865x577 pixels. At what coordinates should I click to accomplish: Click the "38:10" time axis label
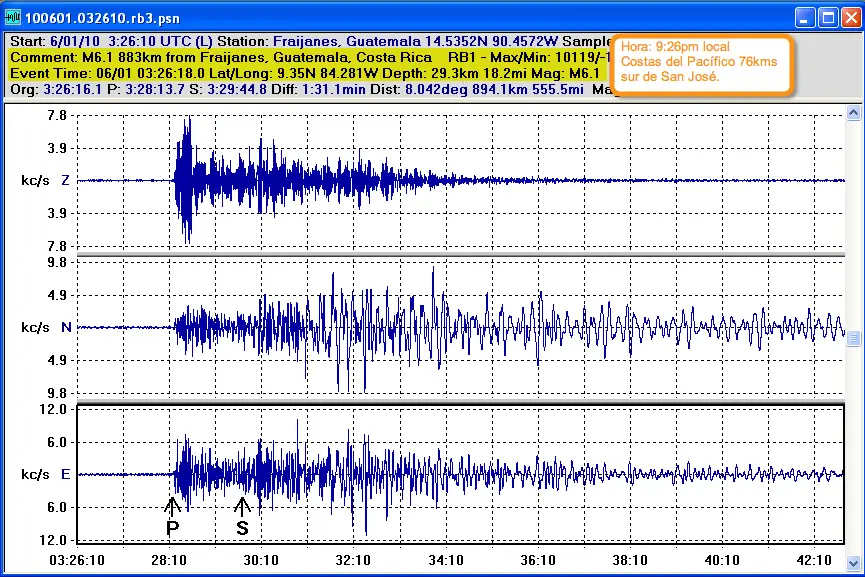coord(630,560)
